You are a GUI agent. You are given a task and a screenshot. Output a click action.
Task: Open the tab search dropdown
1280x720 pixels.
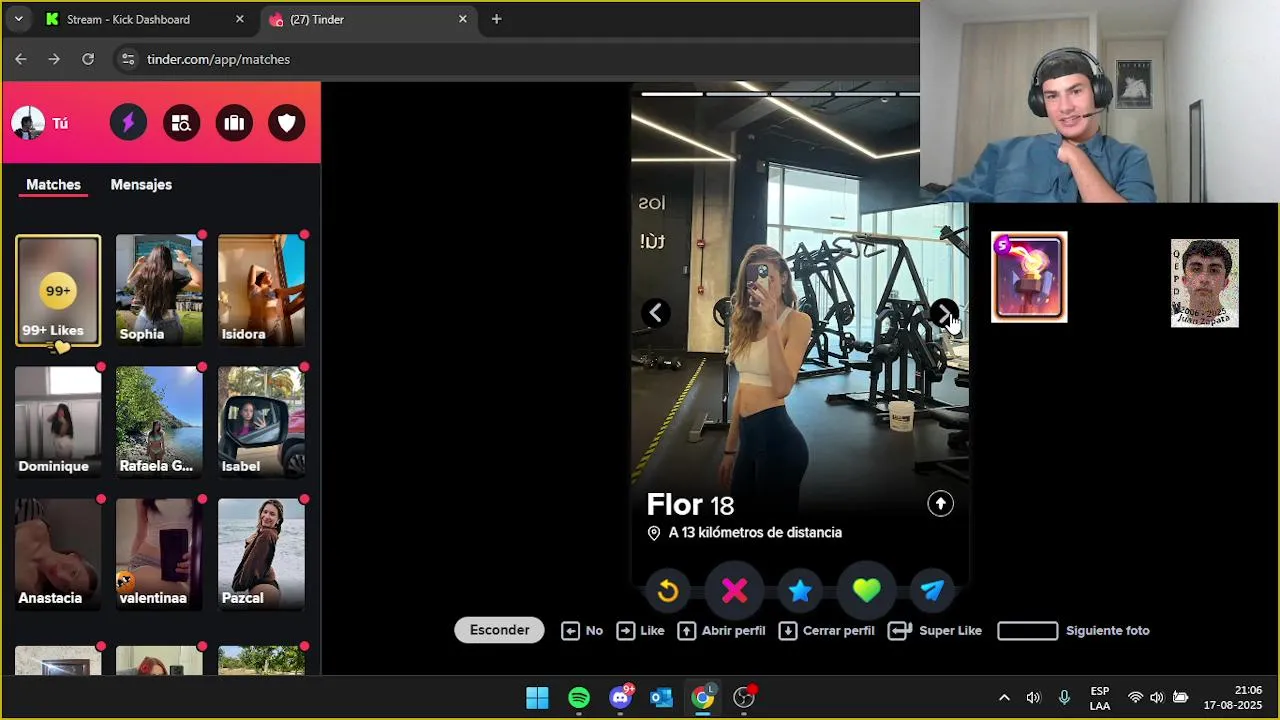point(18,19)
